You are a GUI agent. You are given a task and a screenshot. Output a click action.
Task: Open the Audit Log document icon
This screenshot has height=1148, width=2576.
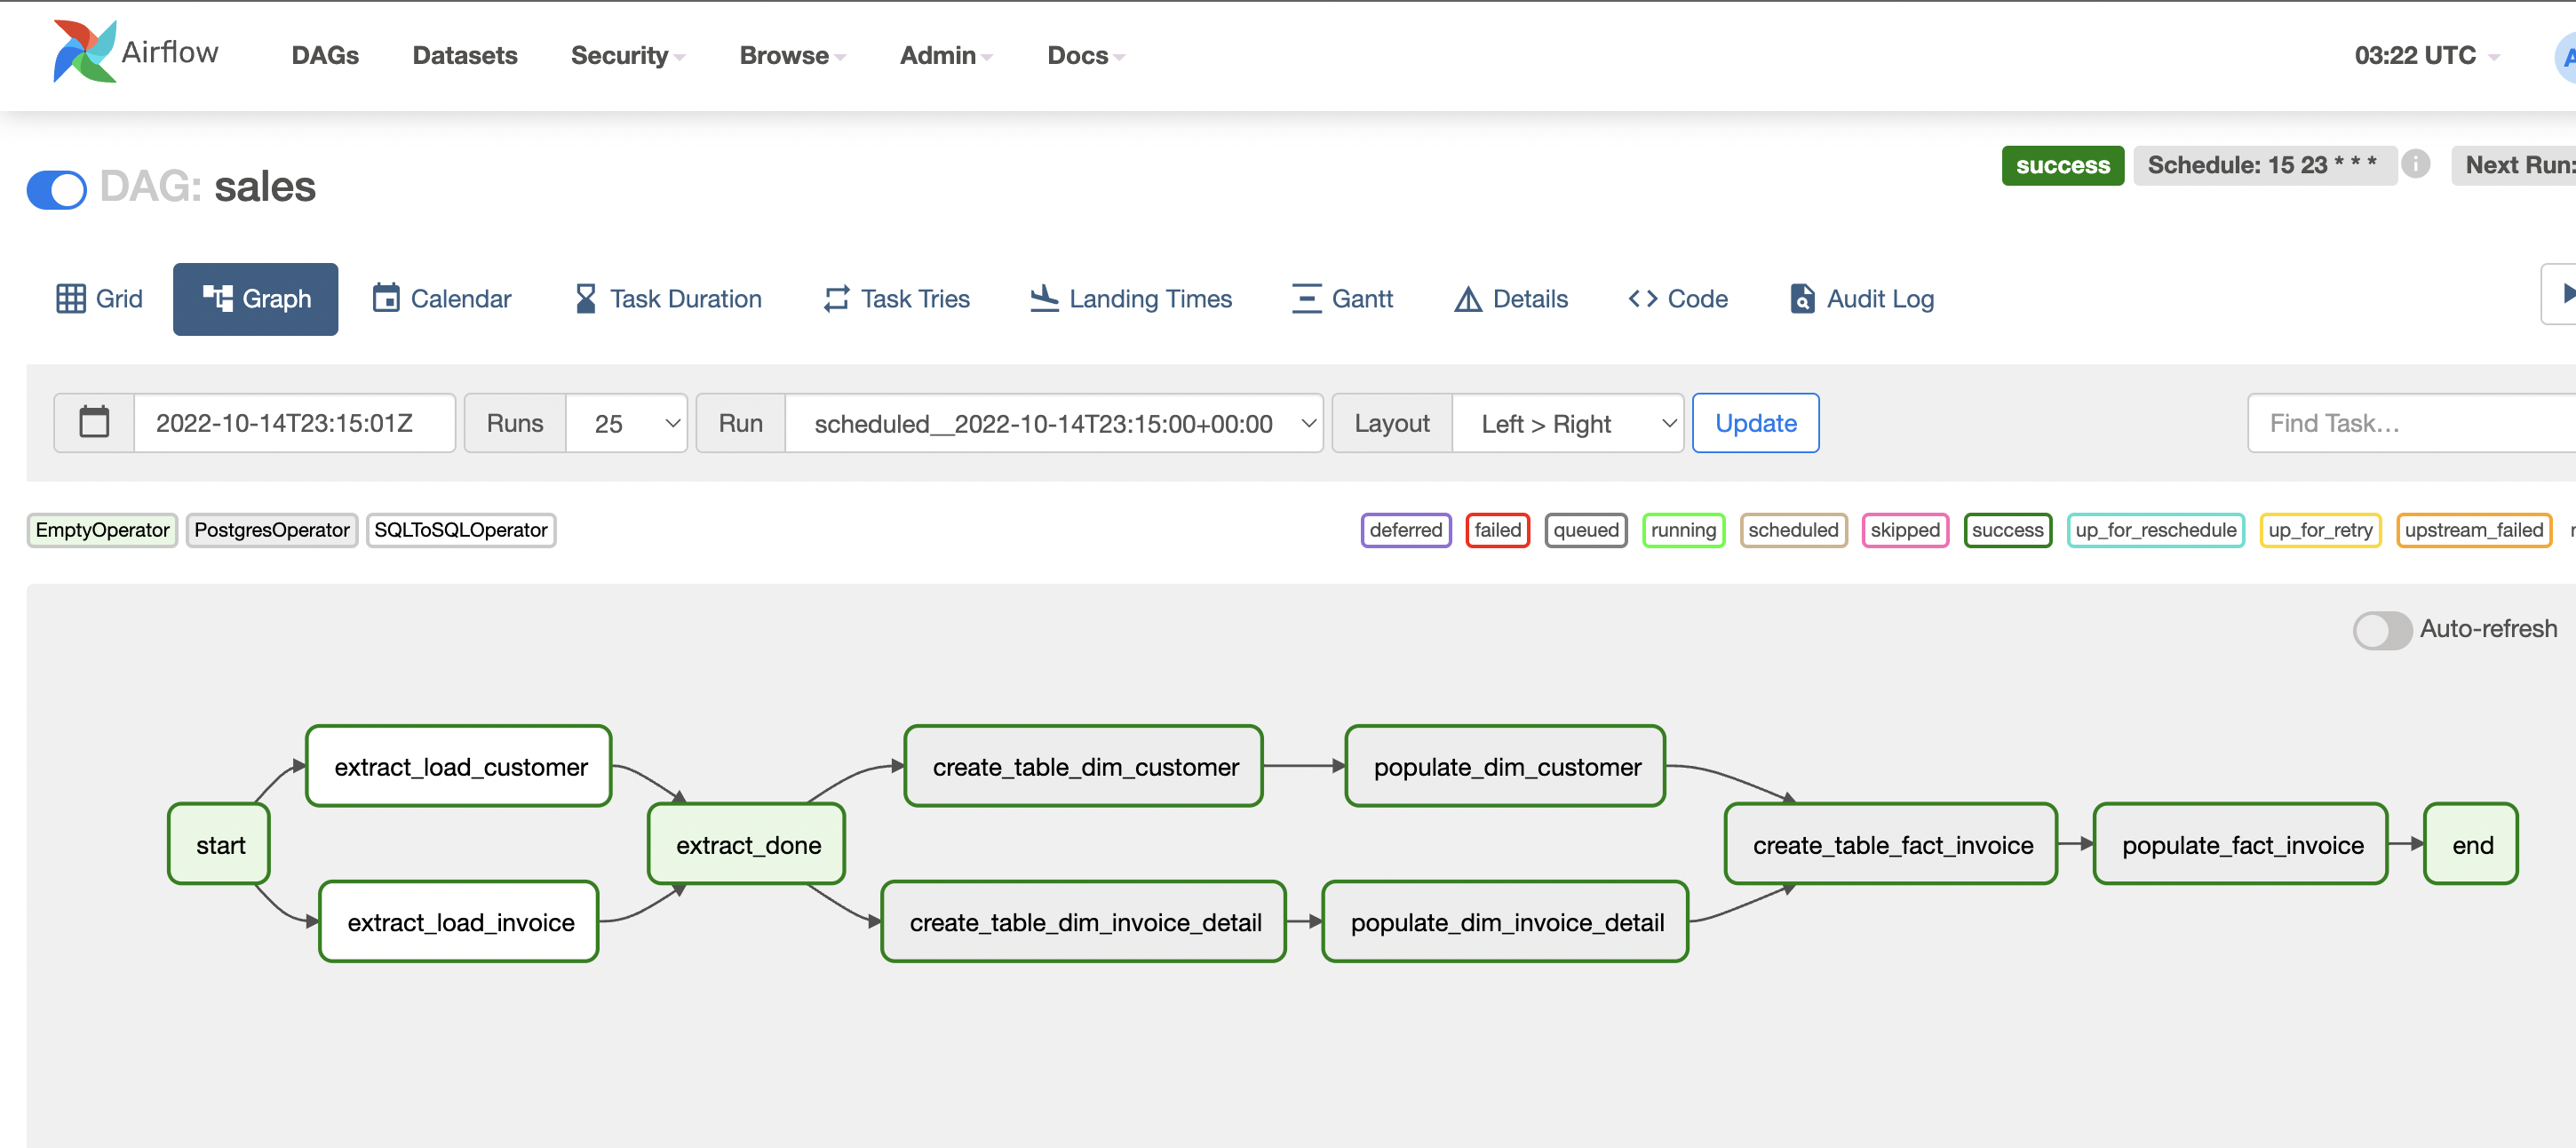[x=1801, y=299]
